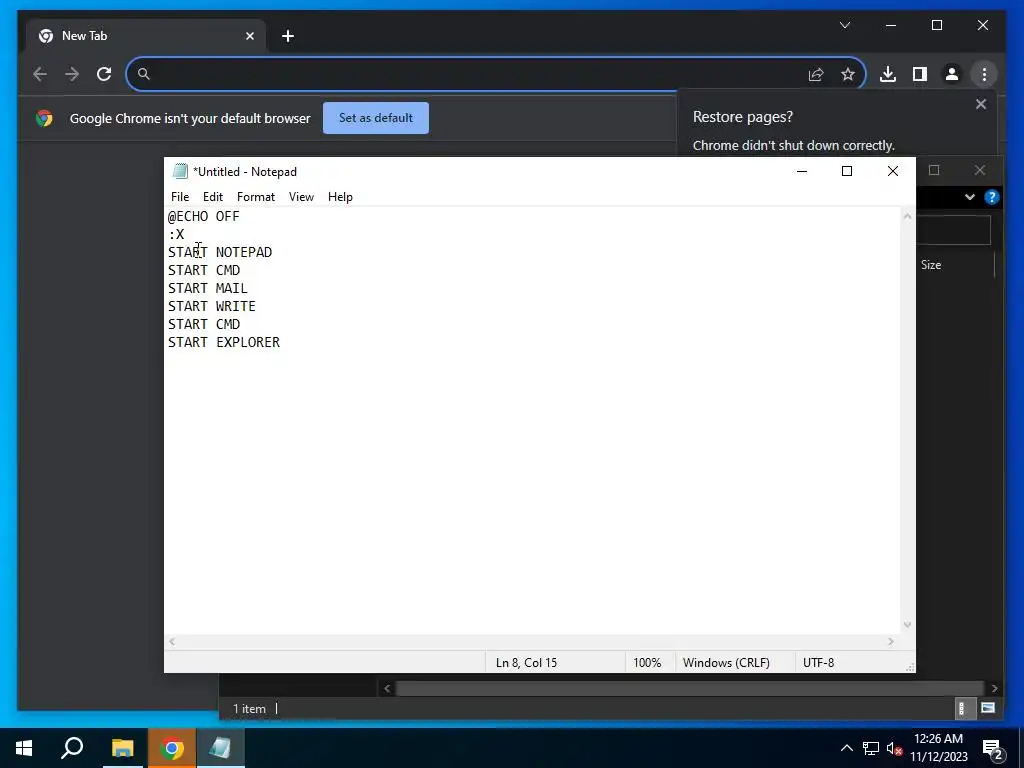Click the muted volume tray icon
Image resolution: width=1024 pixels, height=768 pixels.
click(894, 748)
